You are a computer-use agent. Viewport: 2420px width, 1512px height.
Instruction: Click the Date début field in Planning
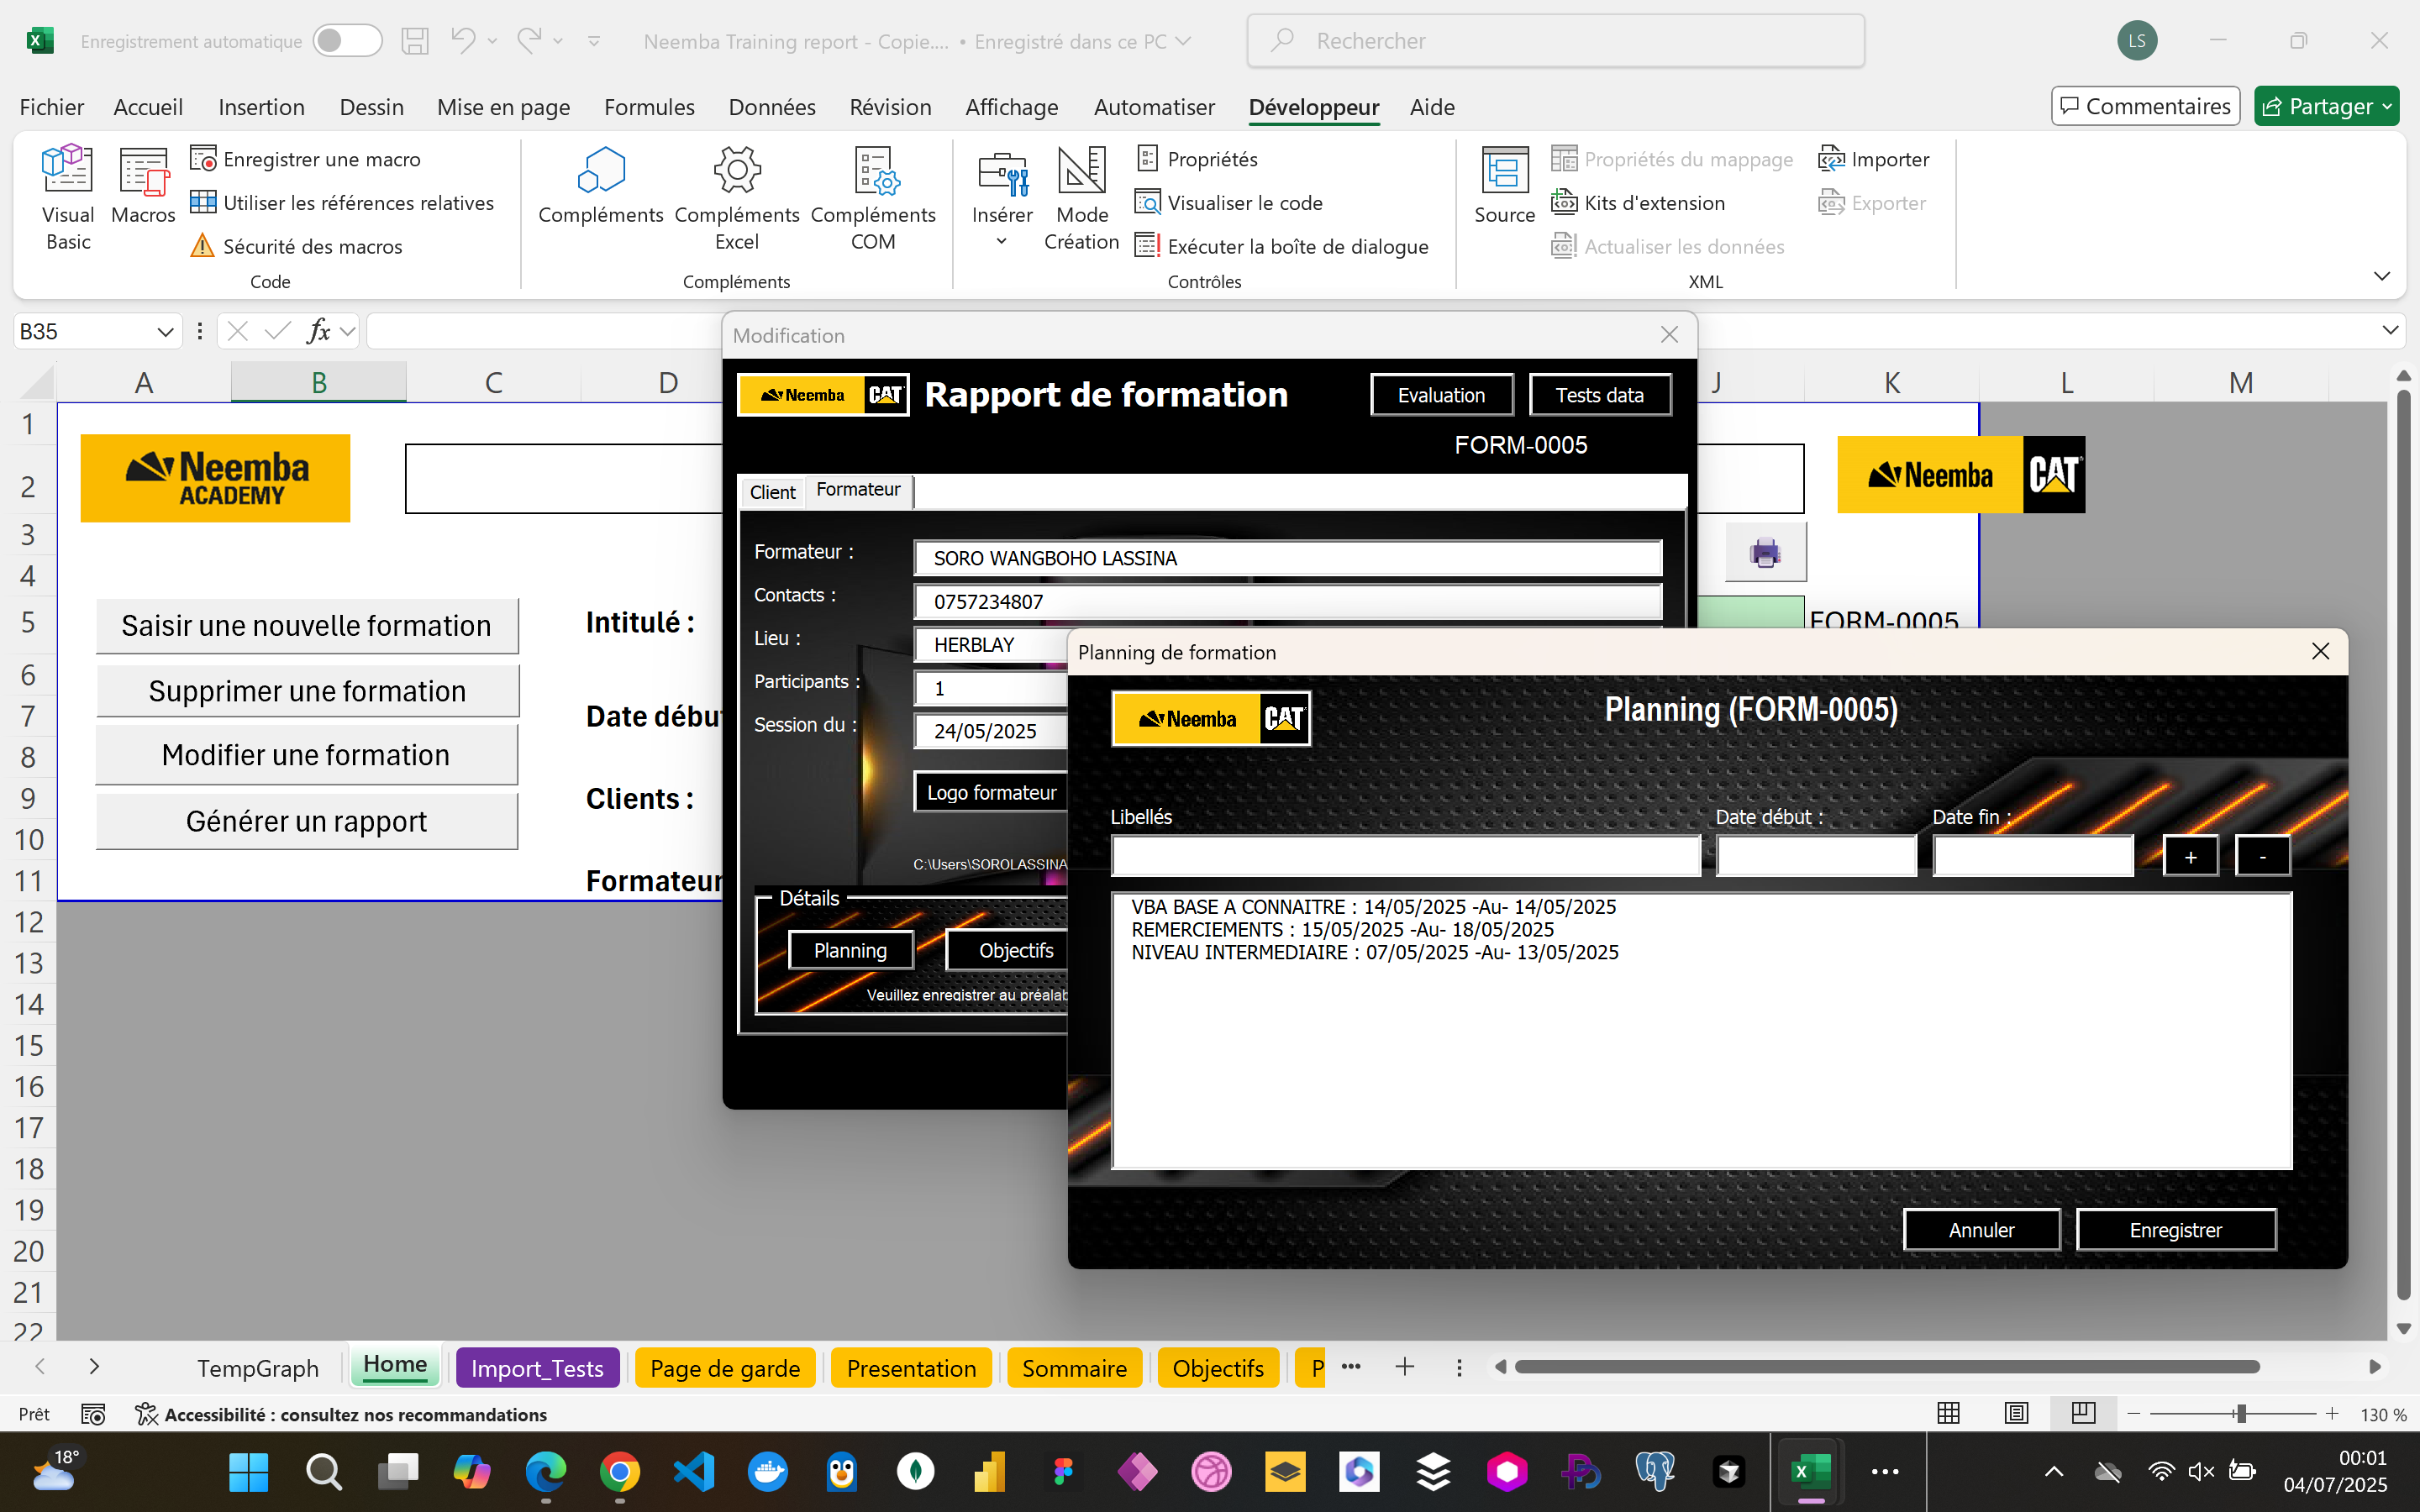coord(1816,856)
